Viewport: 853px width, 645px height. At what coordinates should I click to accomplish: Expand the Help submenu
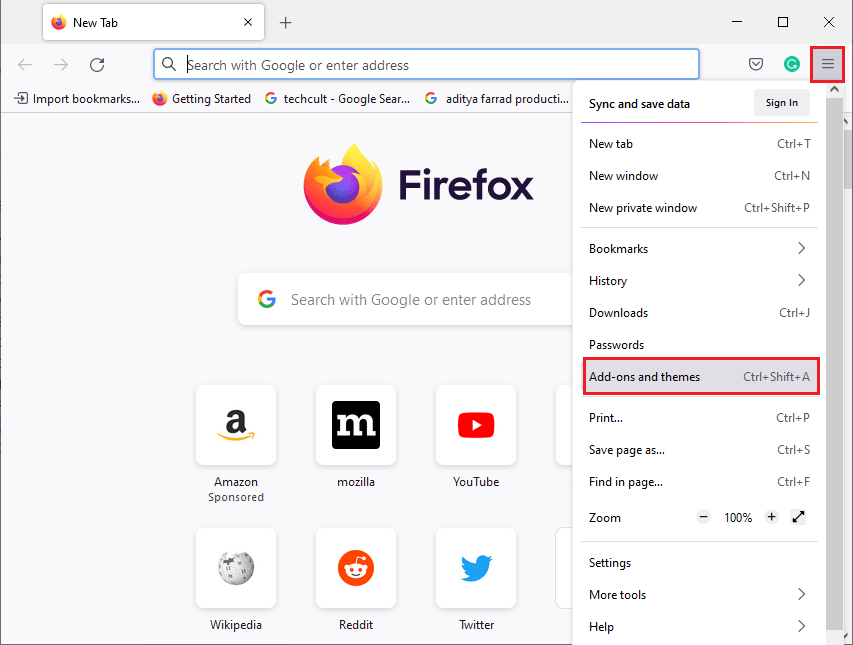(x=700, y=627)
